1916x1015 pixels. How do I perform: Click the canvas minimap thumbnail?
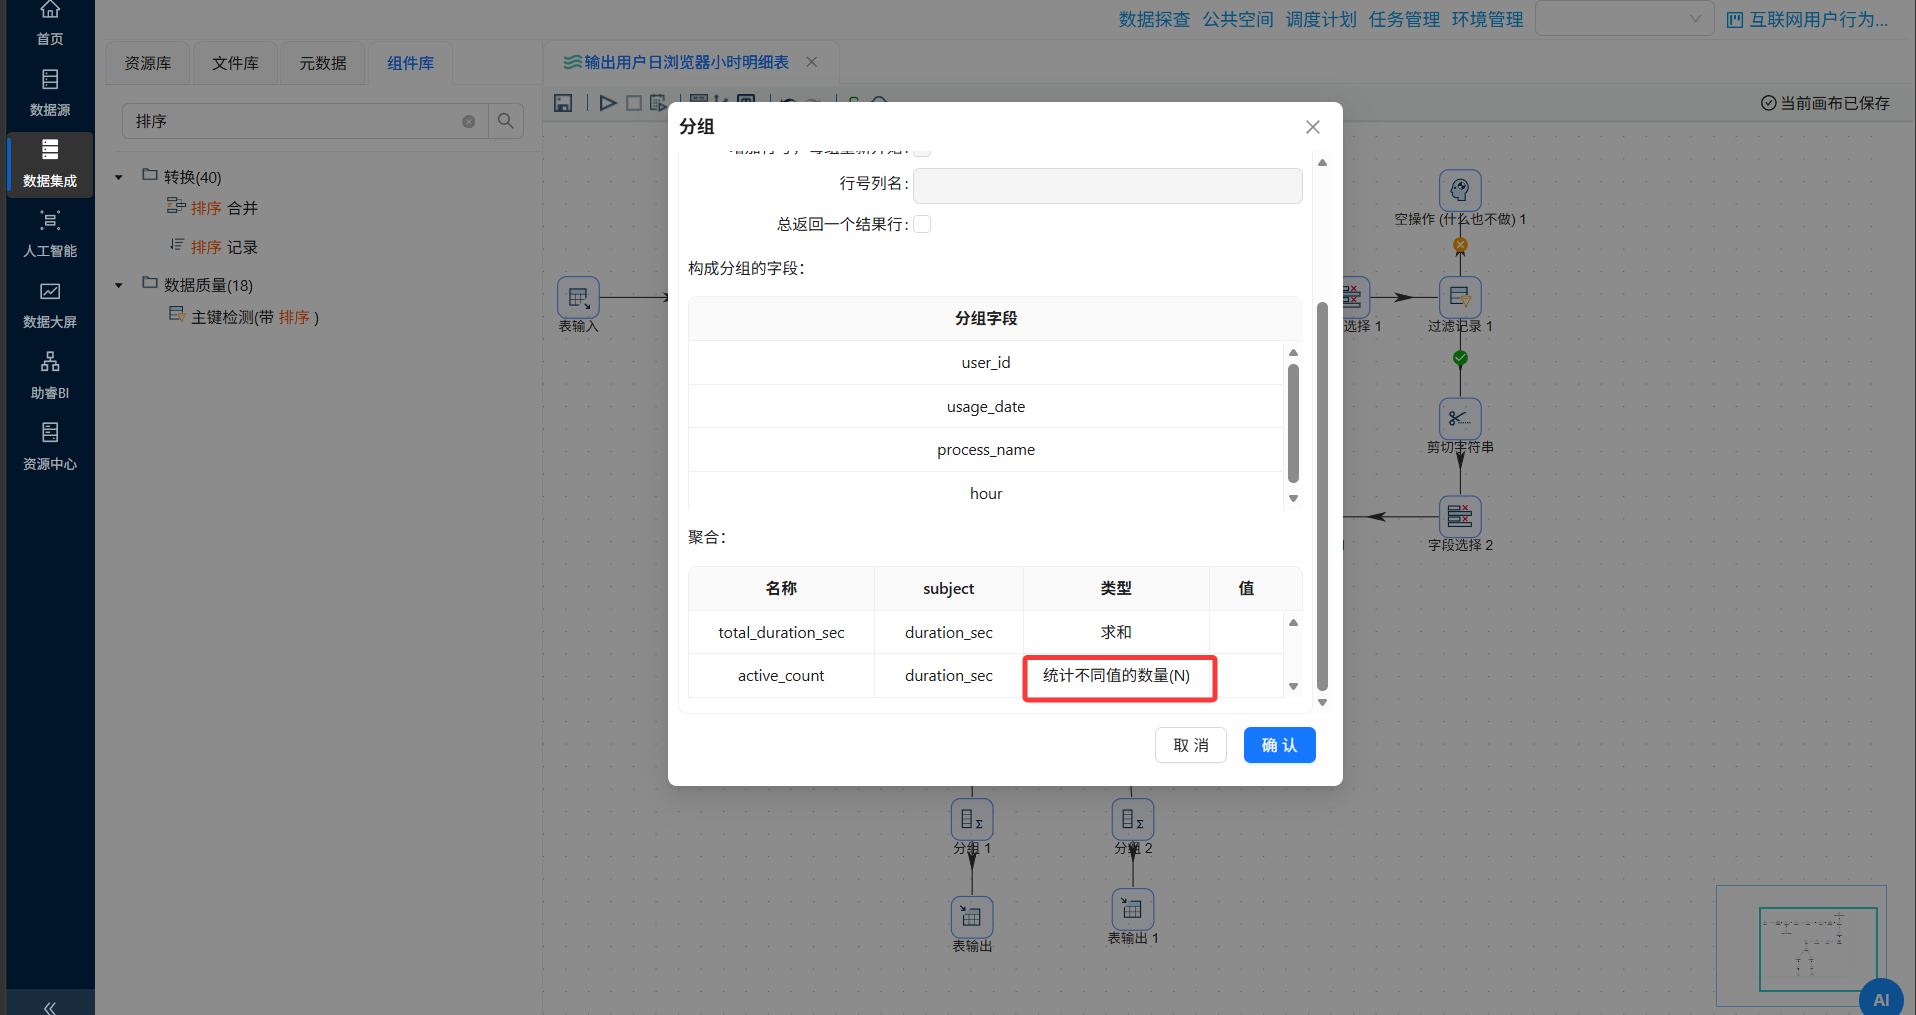pos(1801,945)
